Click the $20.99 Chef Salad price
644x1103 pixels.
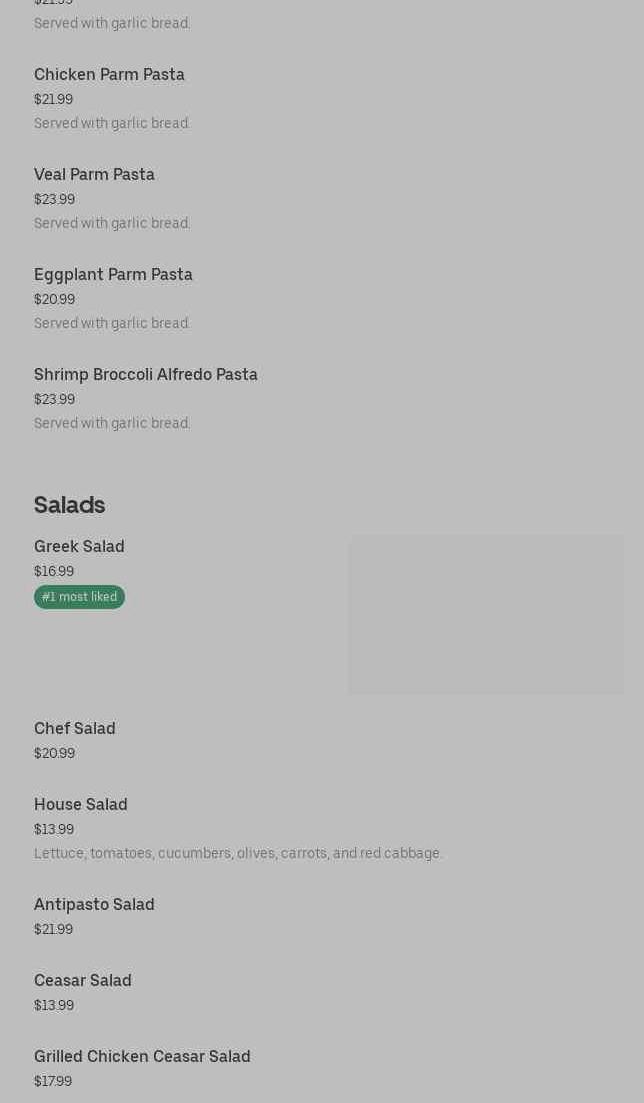54,753
